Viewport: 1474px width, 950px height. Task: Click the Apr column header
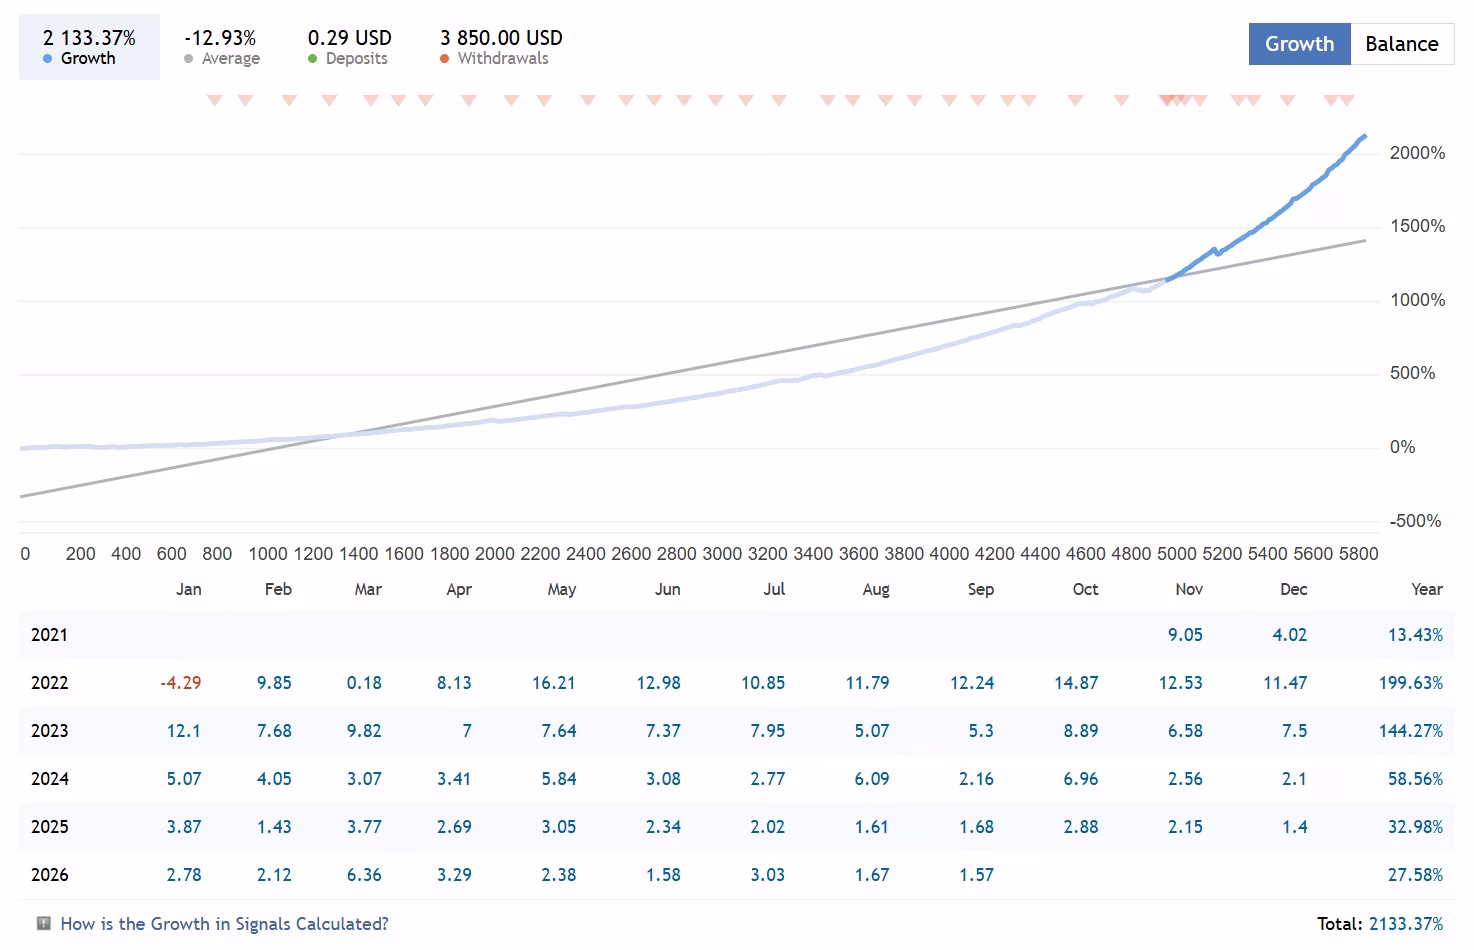[459, 589]
